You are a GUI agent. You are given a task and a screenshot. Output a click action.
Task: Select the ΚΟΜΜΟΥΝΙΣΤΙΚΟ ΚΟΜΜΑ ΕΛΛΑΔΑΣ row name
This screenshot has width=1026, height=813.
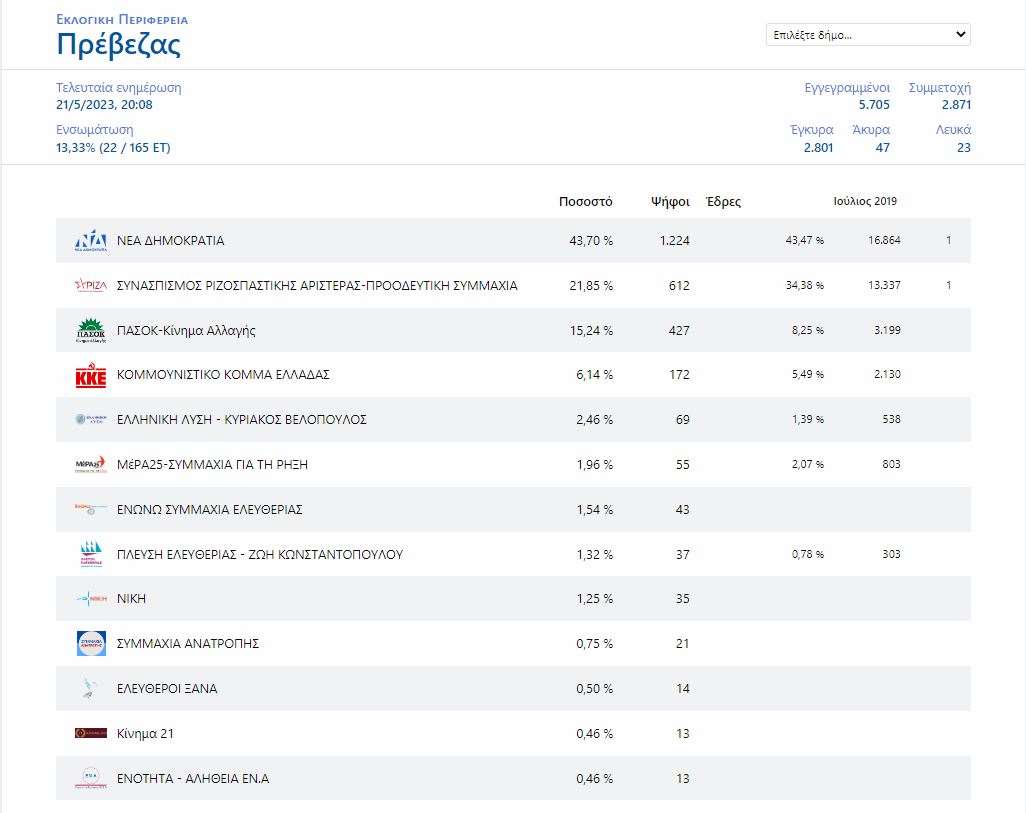[x=223, y=375]
